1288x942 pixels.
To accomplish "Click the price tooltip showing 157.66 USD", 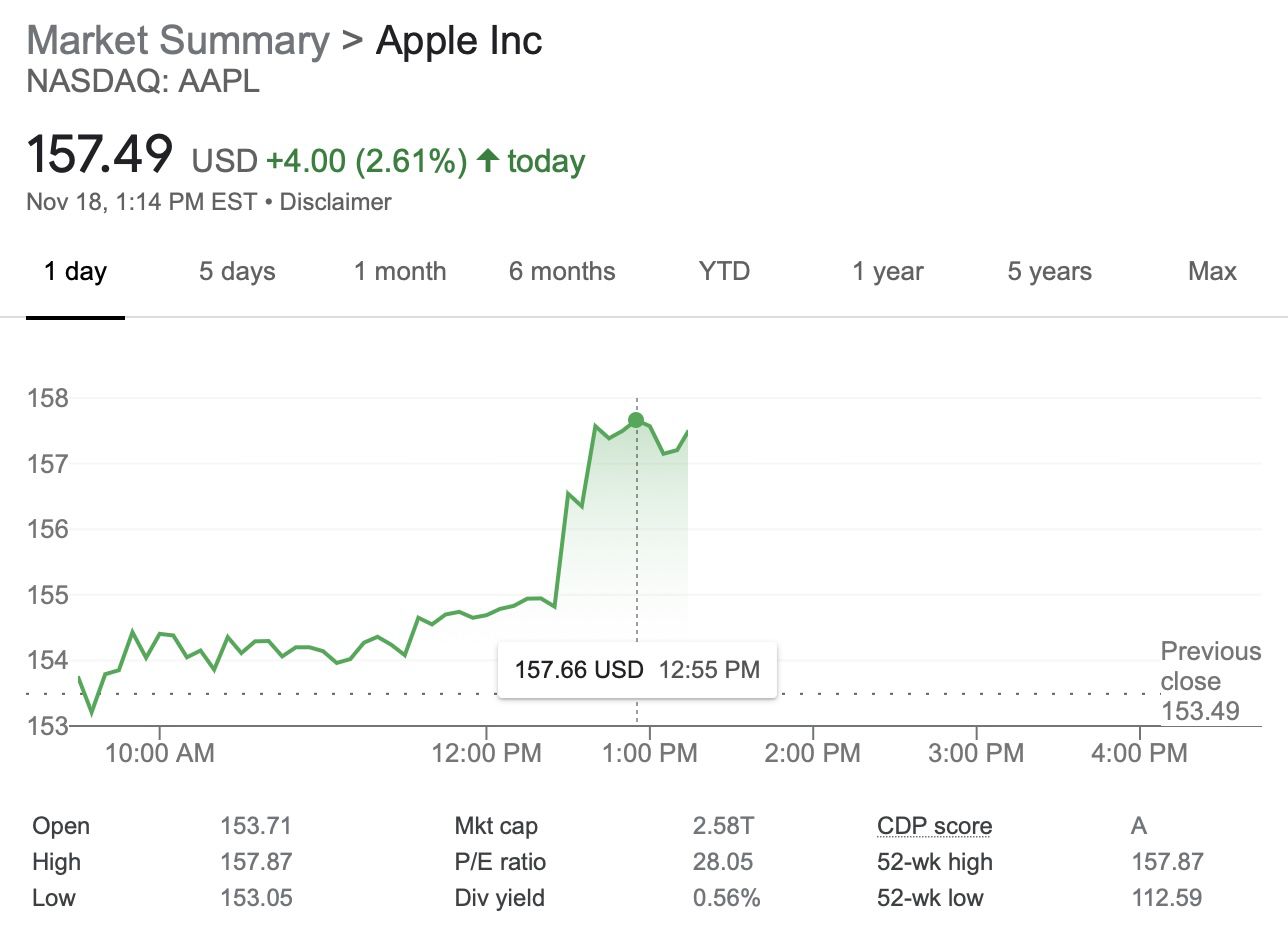I will click(x=637, y=668).
